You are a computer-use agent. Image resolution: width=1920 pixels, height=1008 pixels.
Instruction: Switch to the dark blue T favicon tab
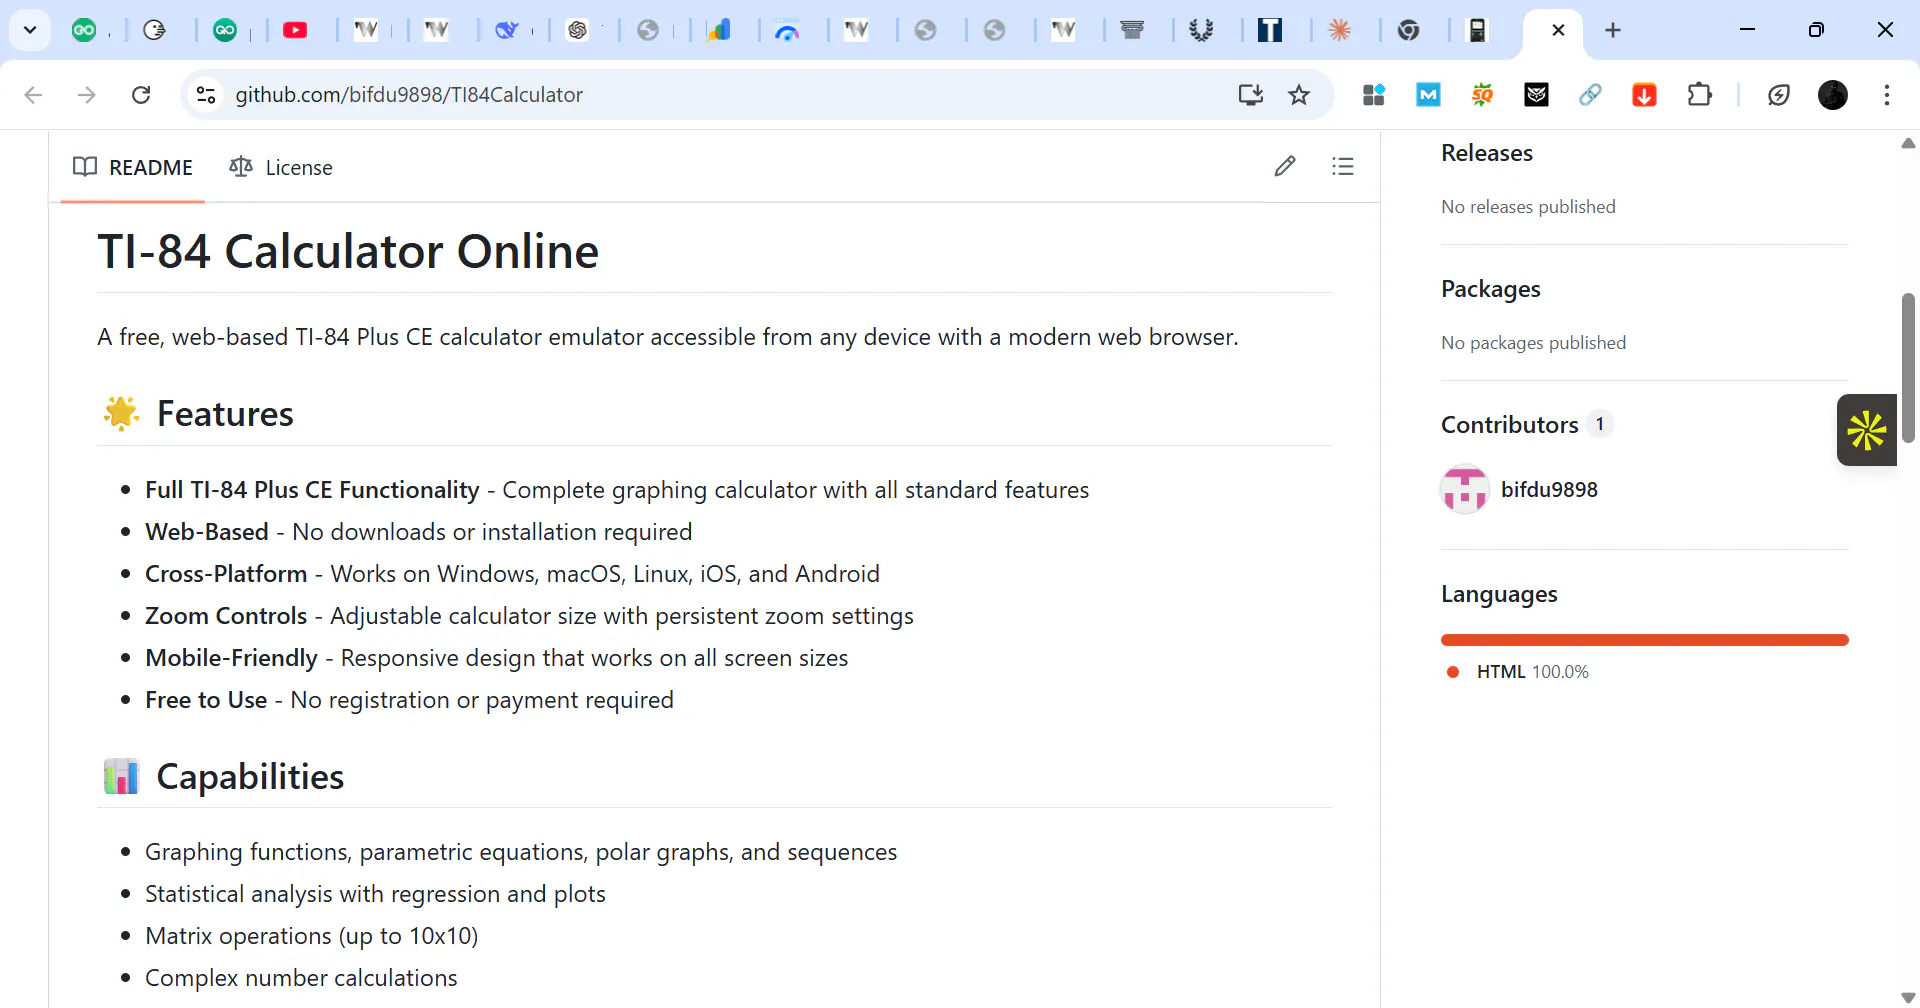(x=1270, y=30)
